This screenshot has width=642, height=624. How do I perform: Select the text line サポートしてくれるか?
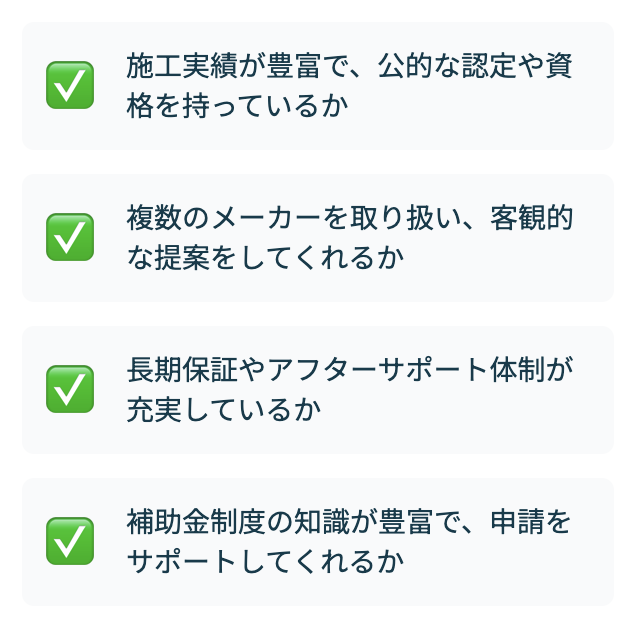click(265, 561)
